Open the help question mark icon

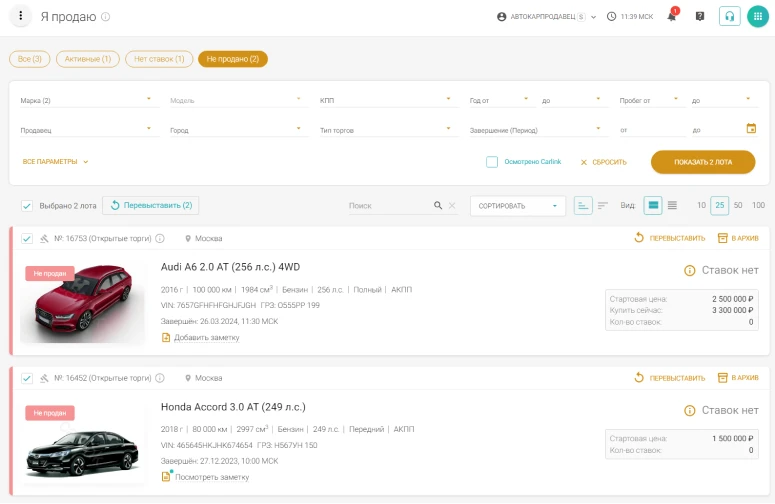point(700,17)
